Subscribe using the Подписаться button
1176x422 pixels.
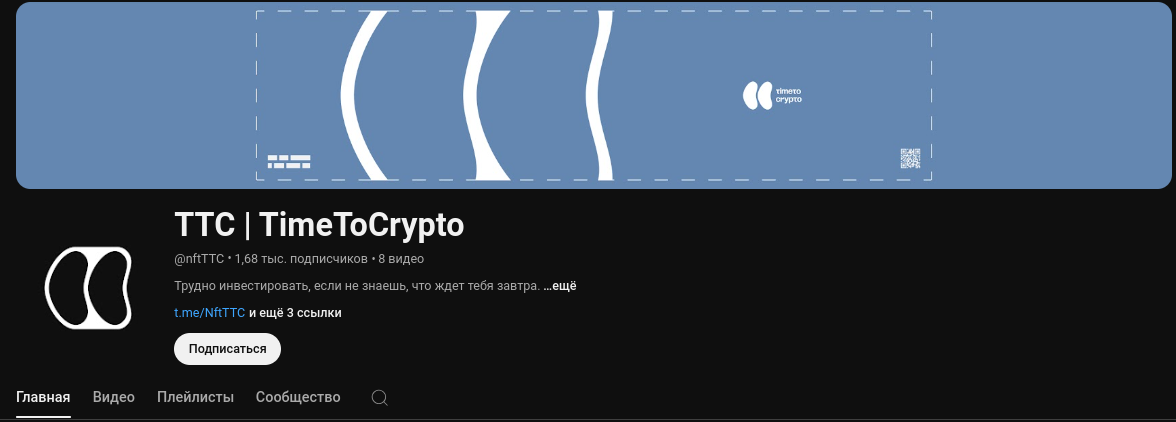point(227,349)
